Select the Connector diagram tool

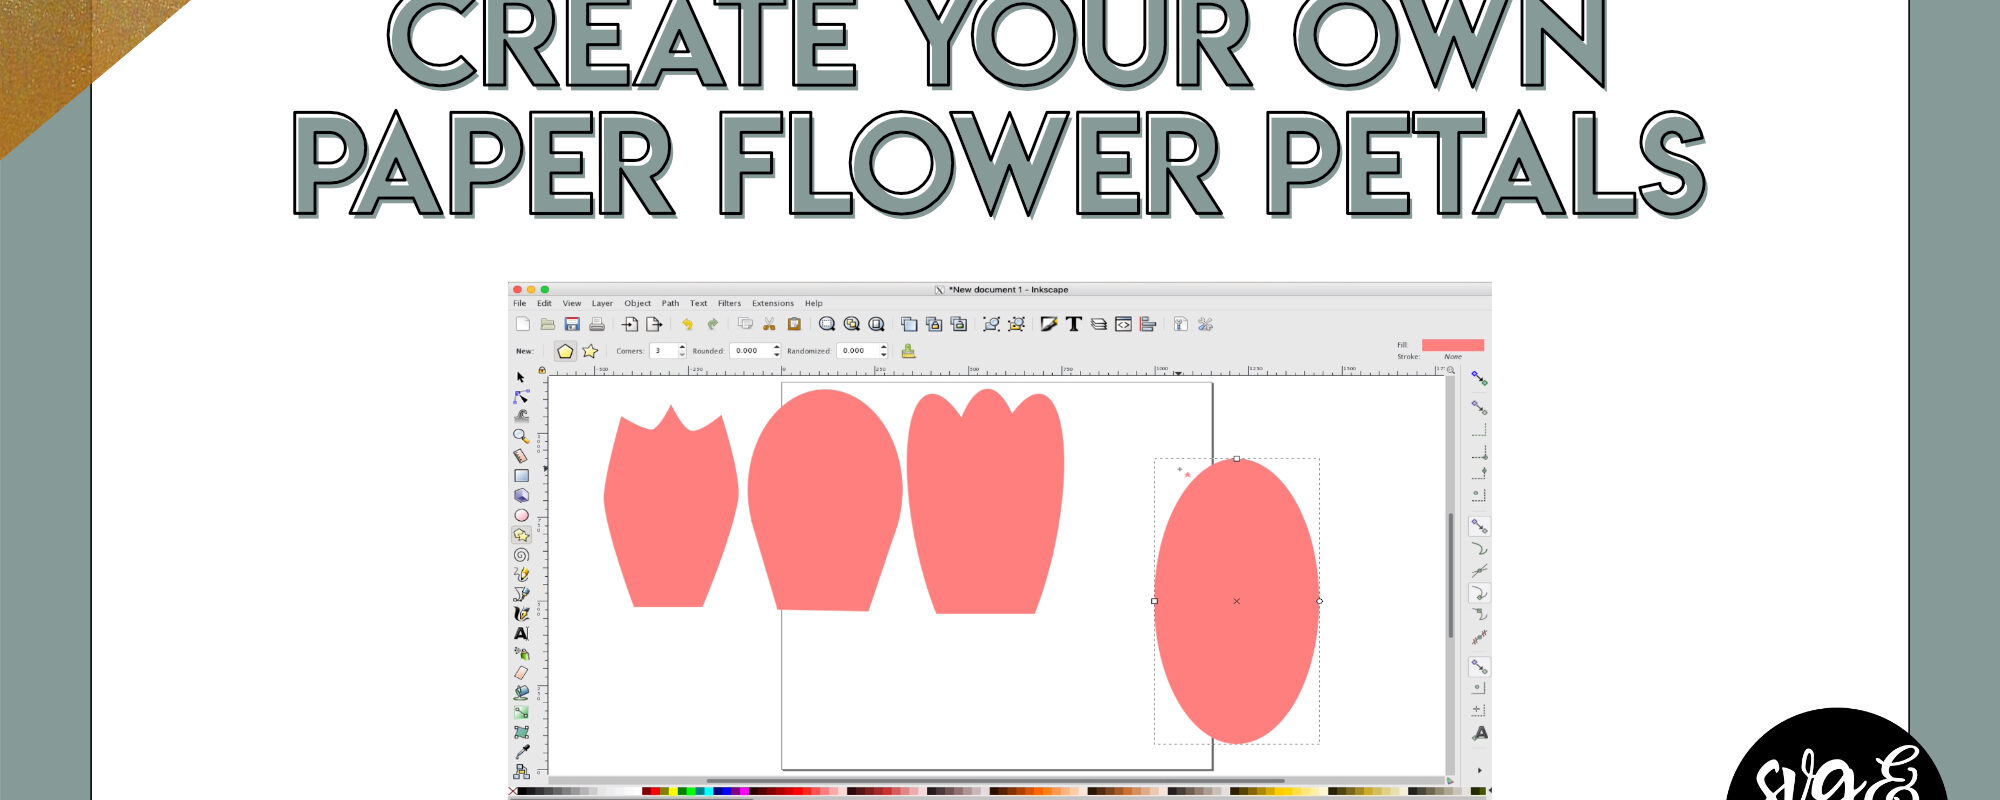[x=521, y=771]
